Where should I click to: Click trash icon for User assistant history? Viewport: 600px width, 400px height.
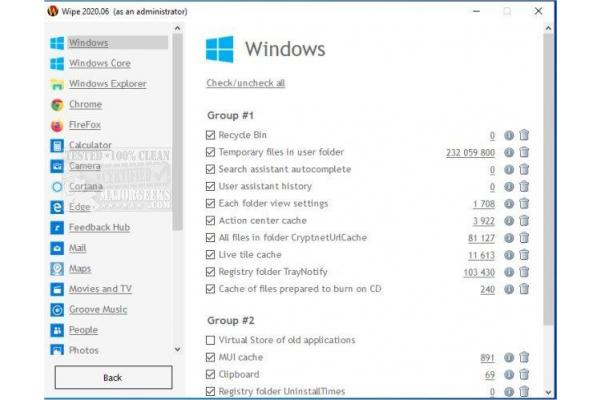524,186
